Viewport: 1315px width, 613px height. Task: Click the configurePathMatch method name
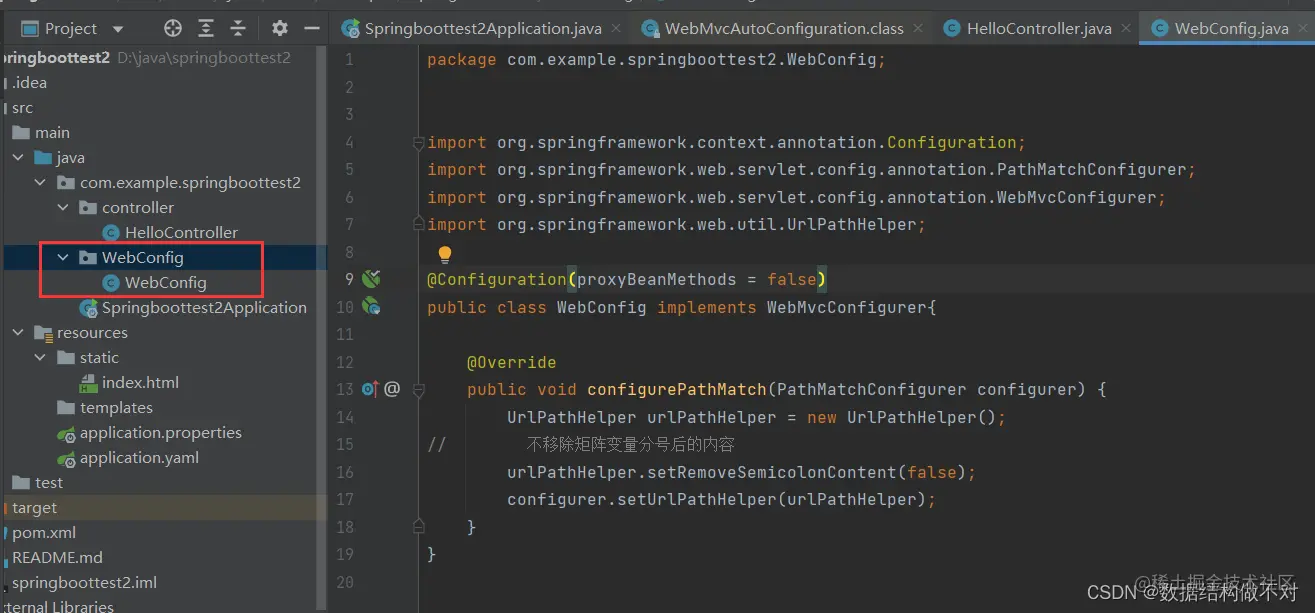click(677, 389)
